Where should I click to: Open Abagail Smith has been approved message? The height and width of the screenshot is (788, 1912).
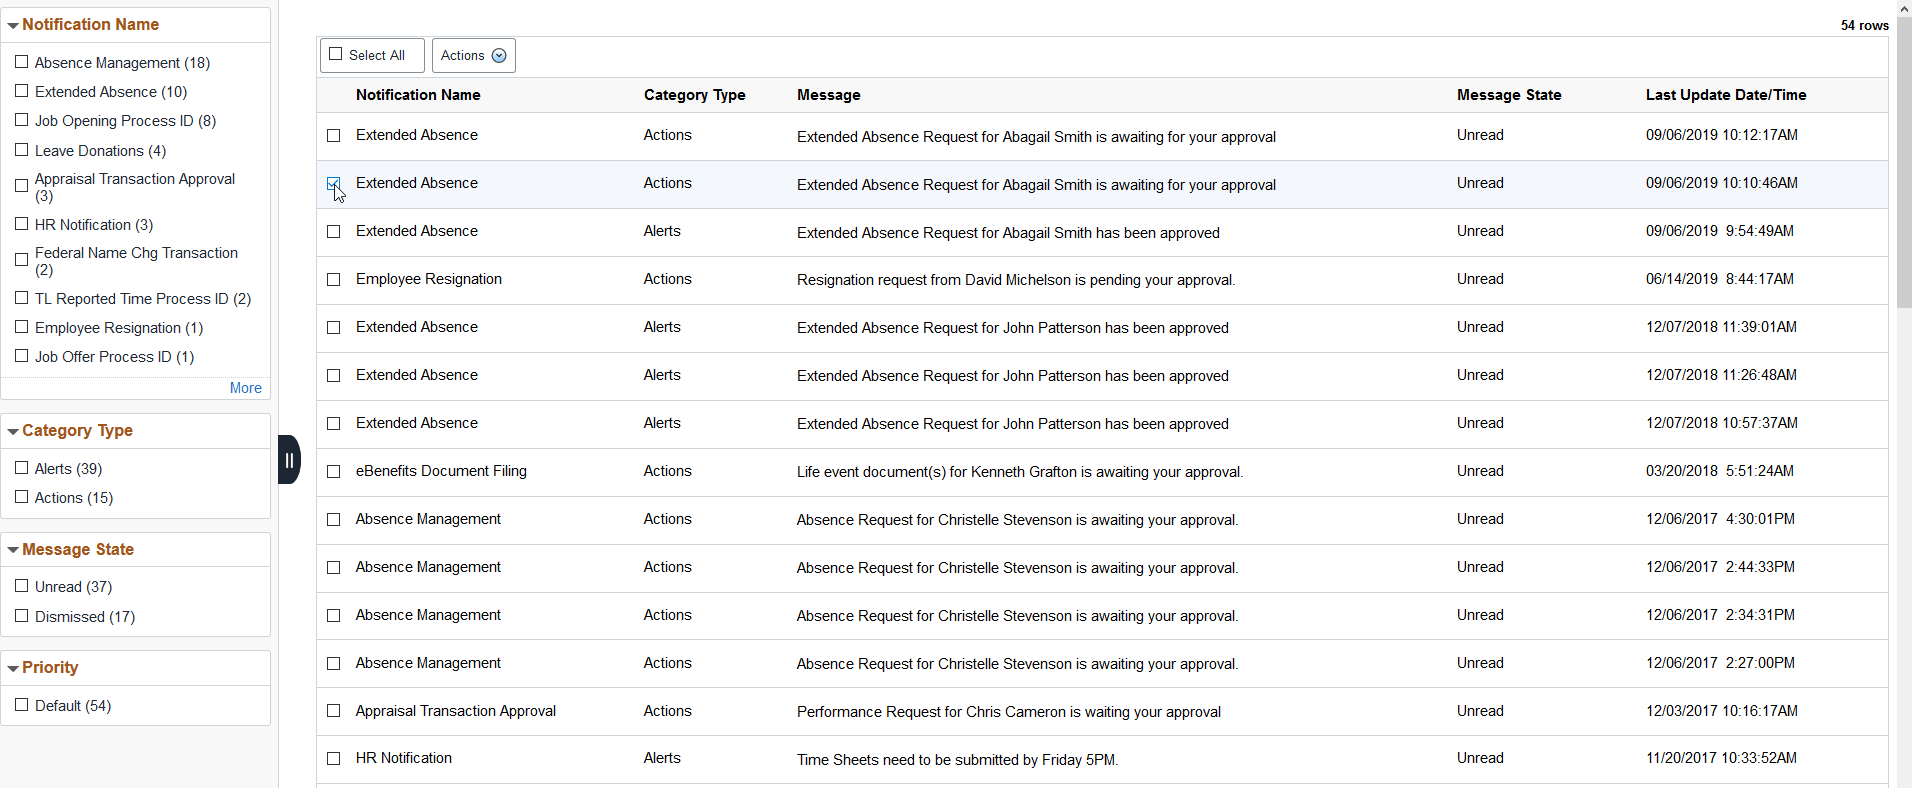click(1008, 233)
